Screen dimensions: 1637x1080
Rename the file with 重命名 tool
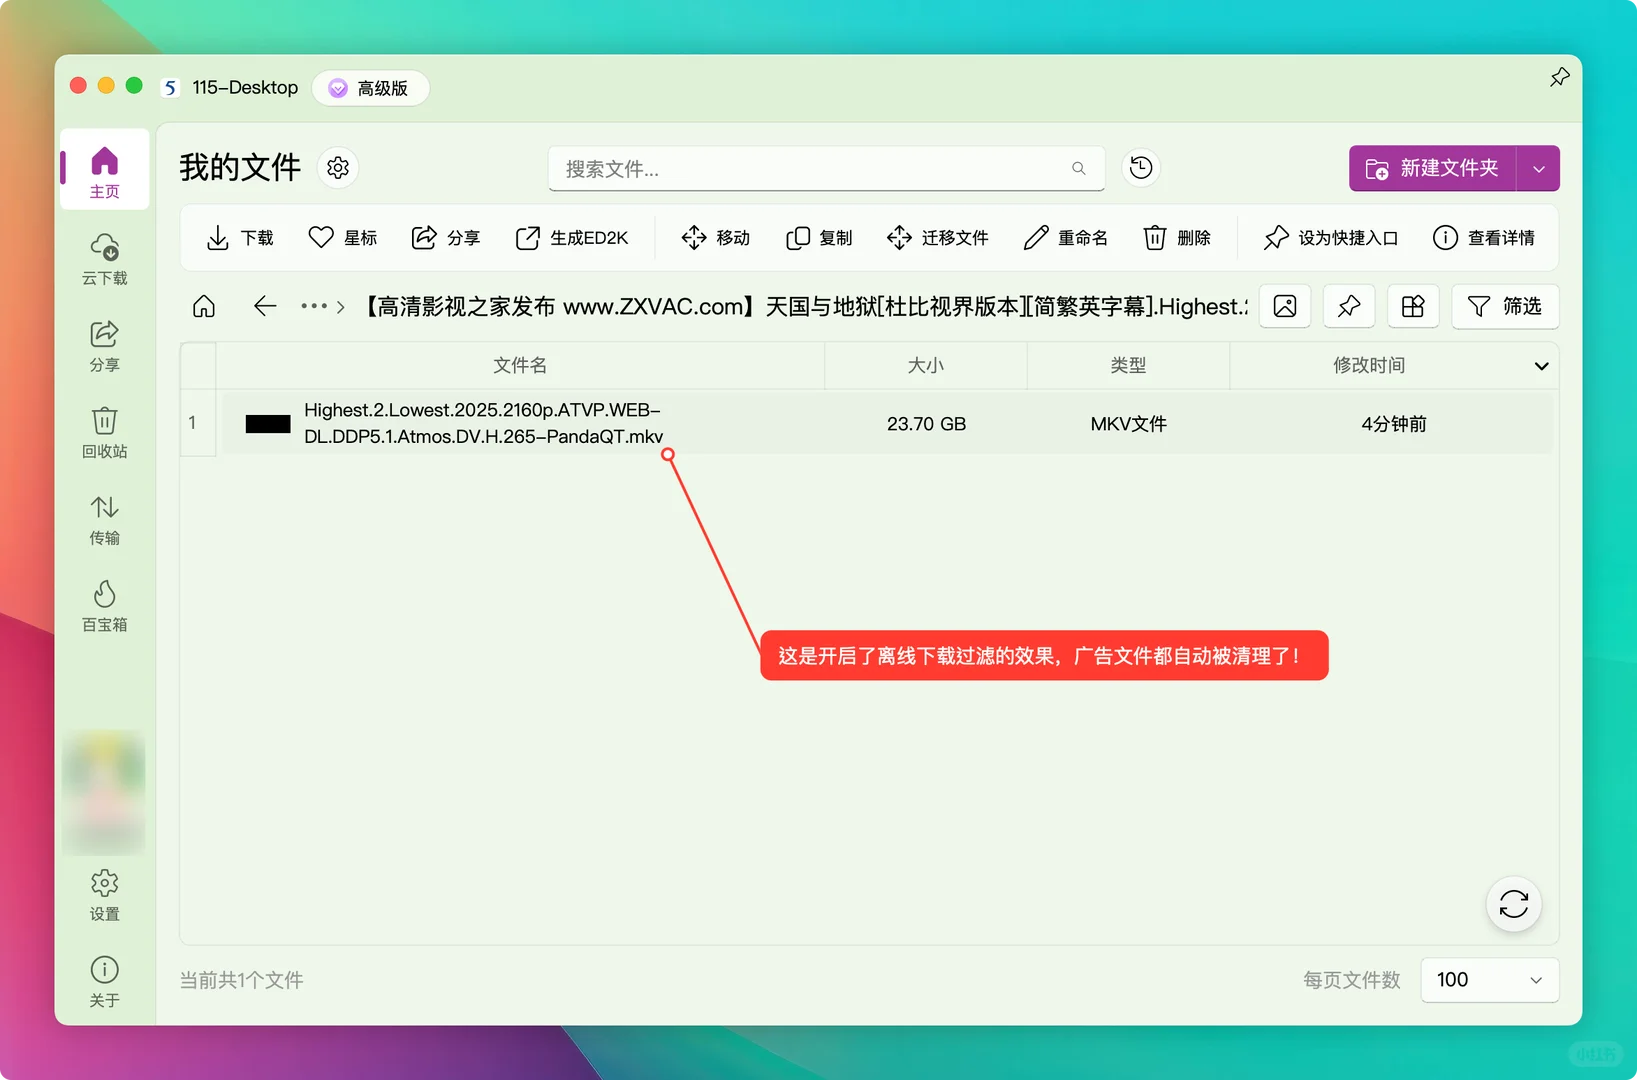pos(1066,238)
